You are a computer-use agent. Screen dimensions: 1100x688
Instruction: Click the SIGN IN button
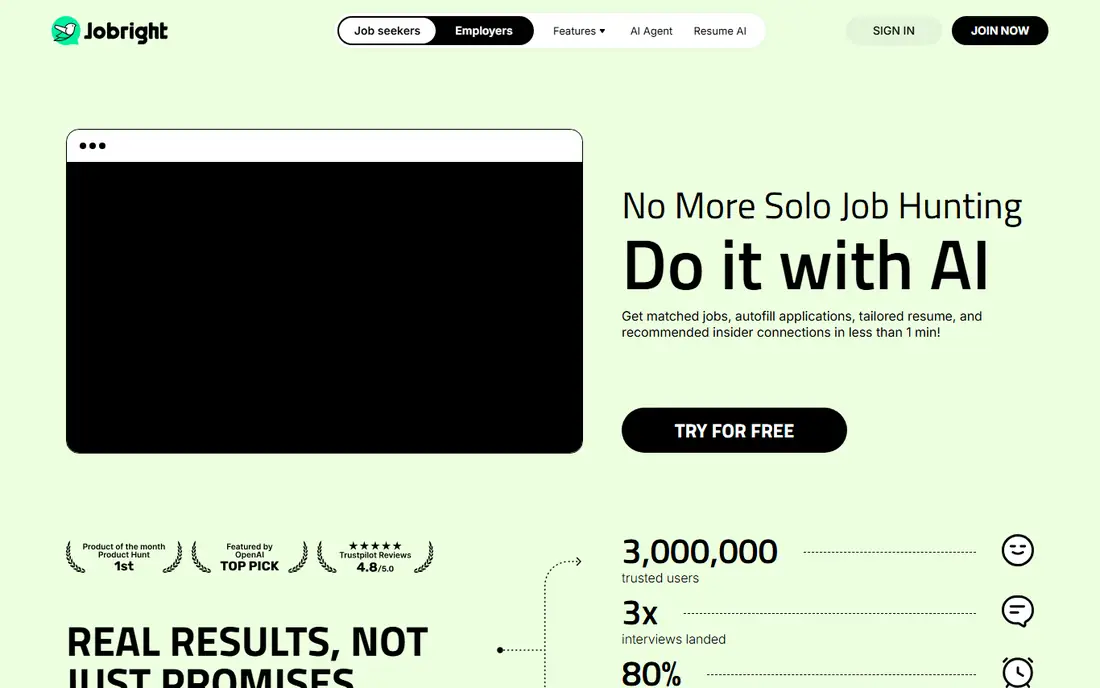point(894,31)
